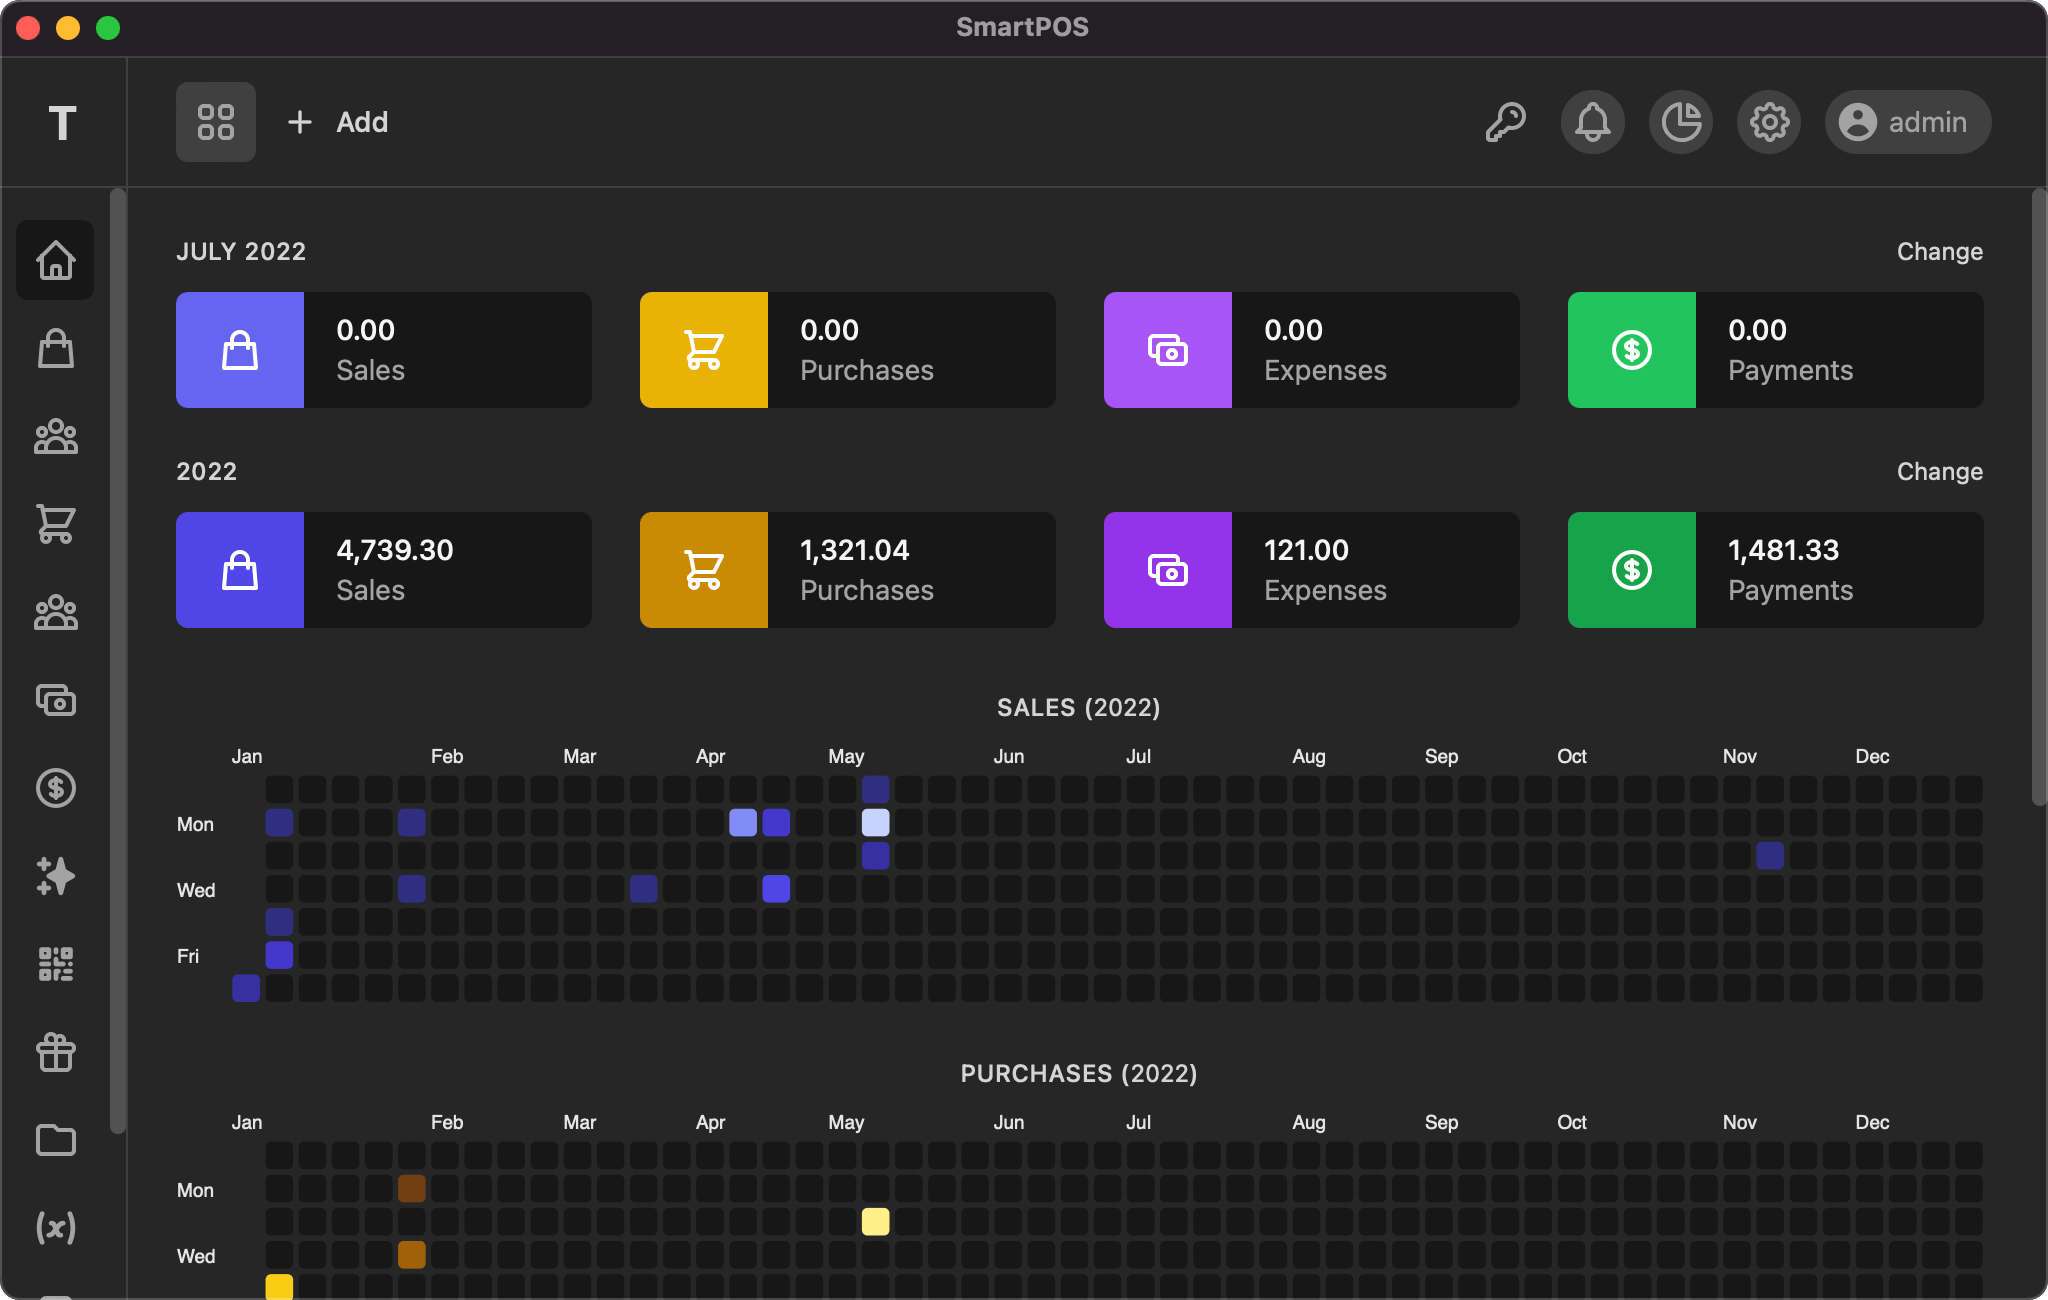Open the dashboard grid menu next to Add
2048x1300 pixels.
tap(216, 122)
